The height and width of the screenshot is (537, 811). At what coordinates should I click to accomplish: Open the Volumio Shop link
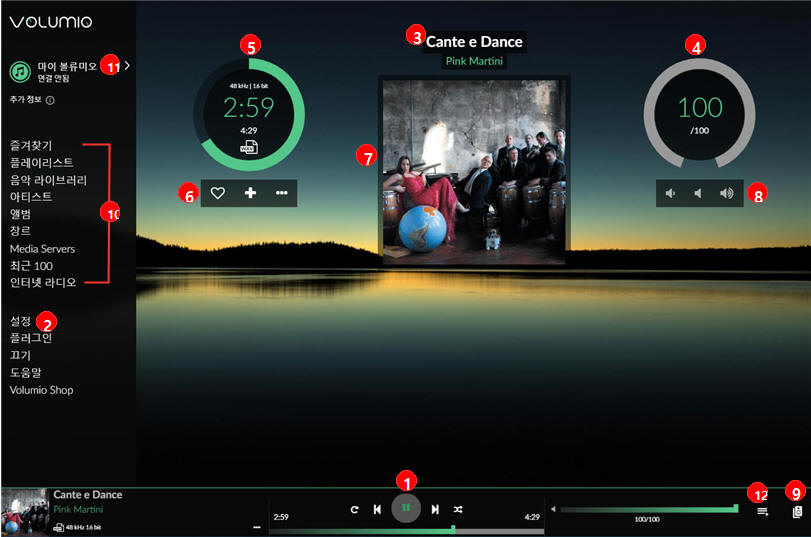coord(41,390)
